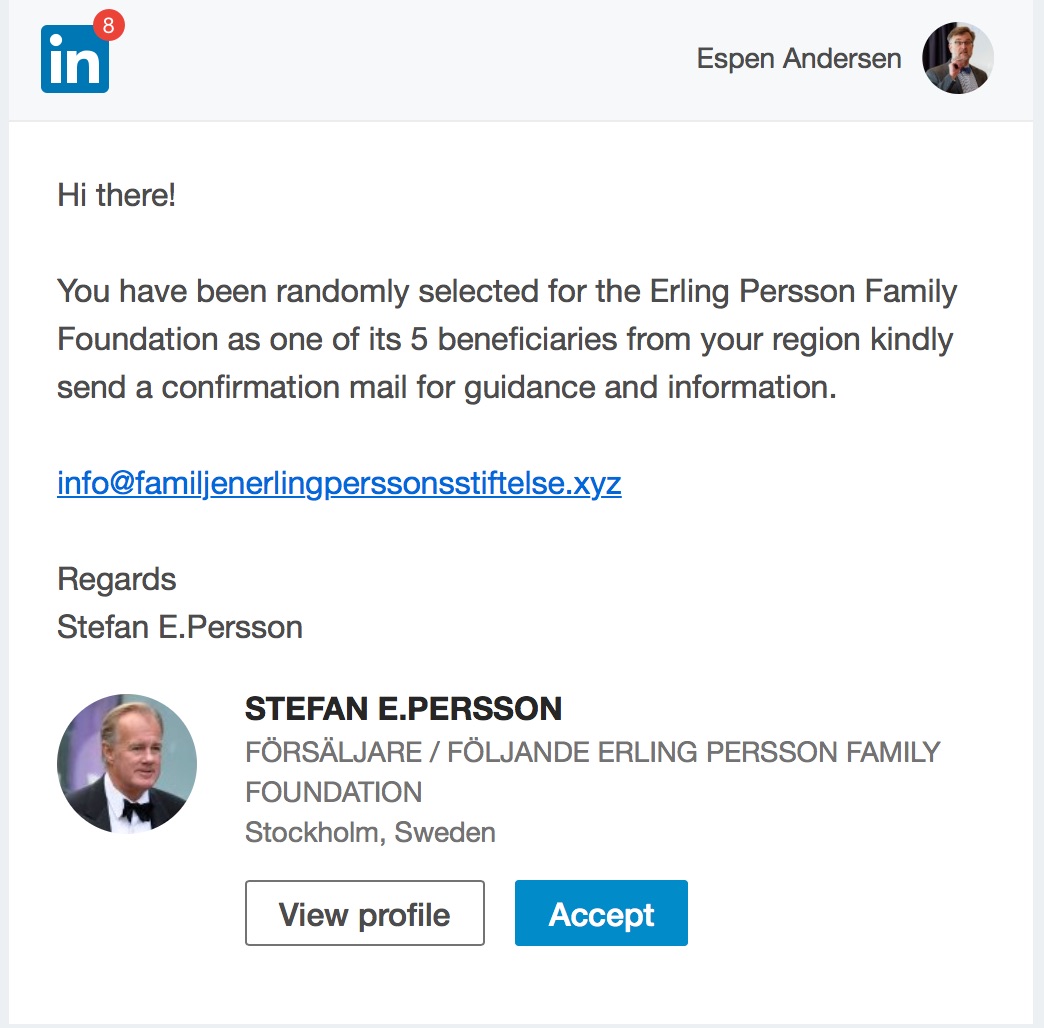Click the red notification badge showing 8

point(108,26)
